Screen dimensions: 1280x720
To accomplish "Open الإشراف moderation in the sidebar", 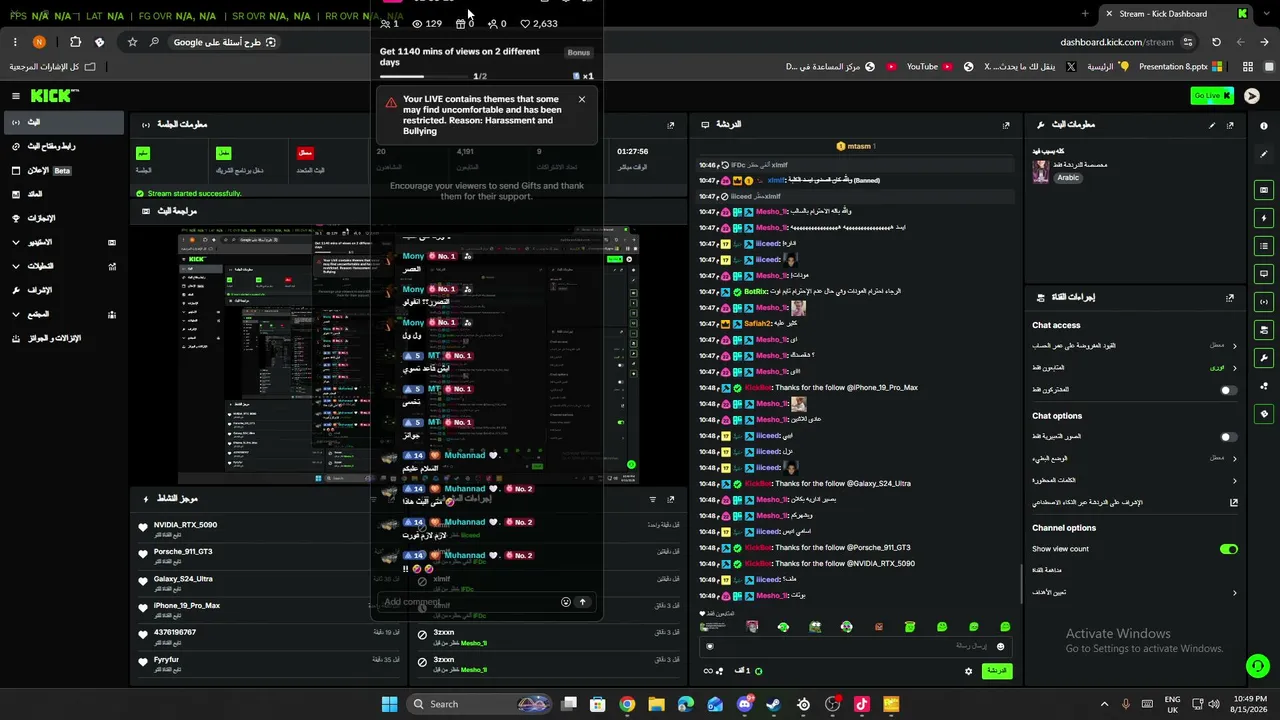I will pyautogui.click(x=63, y=290).
